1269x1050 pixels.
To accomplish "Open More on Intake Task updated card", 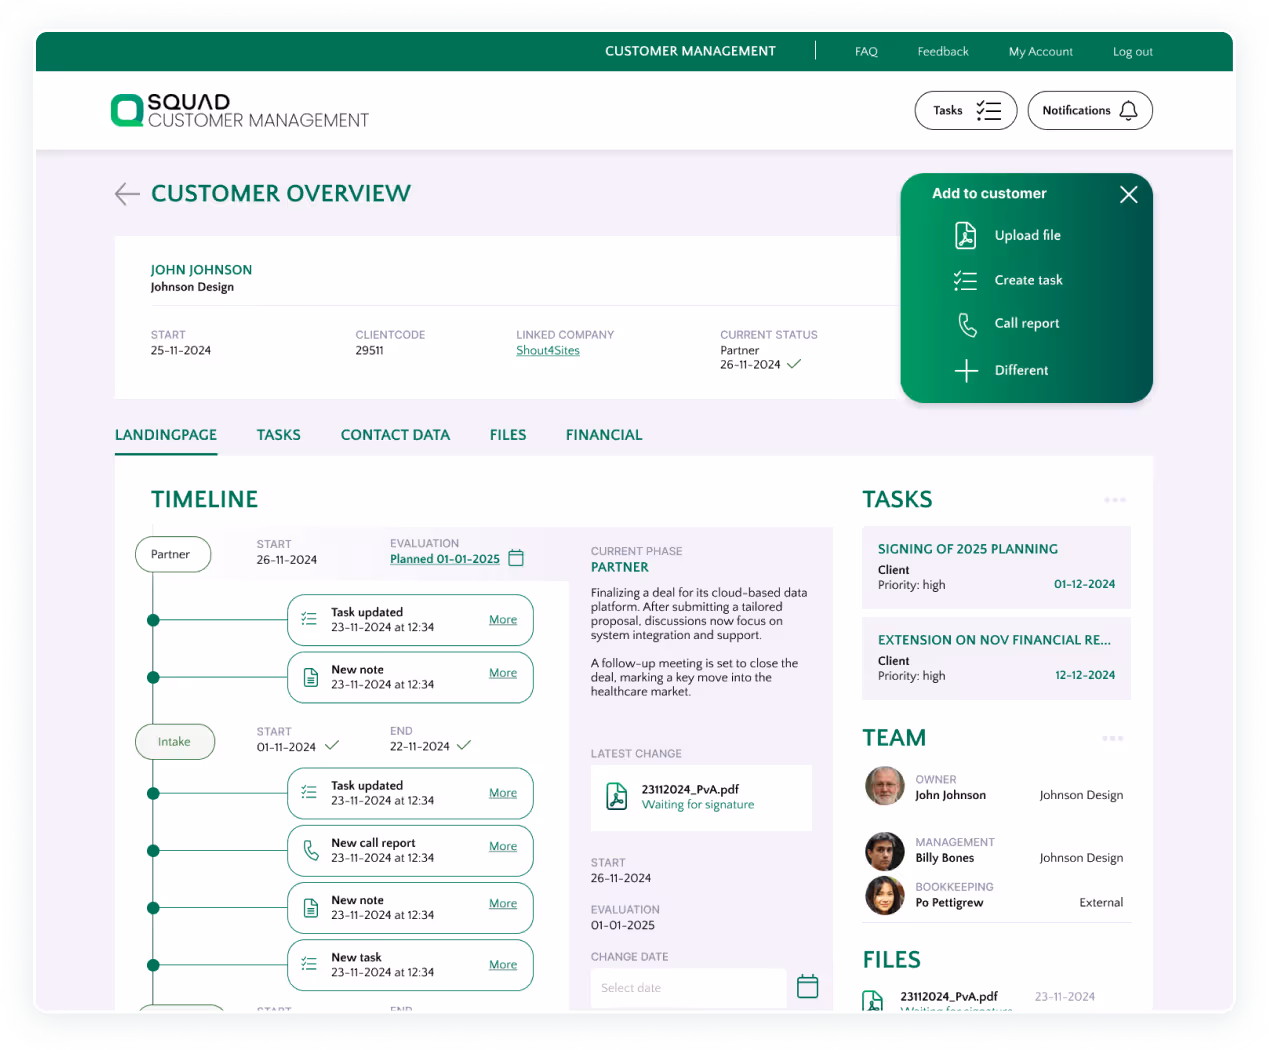I will [x=503, y=793].
